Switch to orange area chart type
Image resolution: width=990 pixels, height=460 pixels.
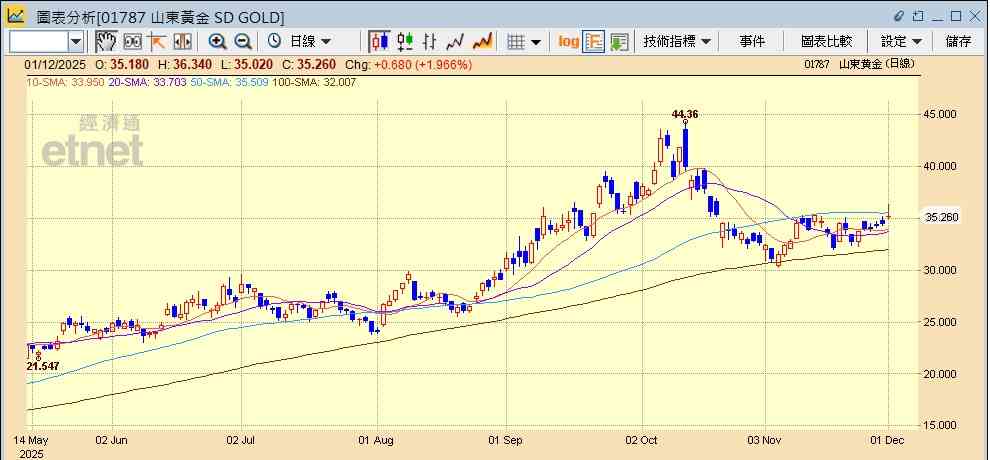coord(482,41)
